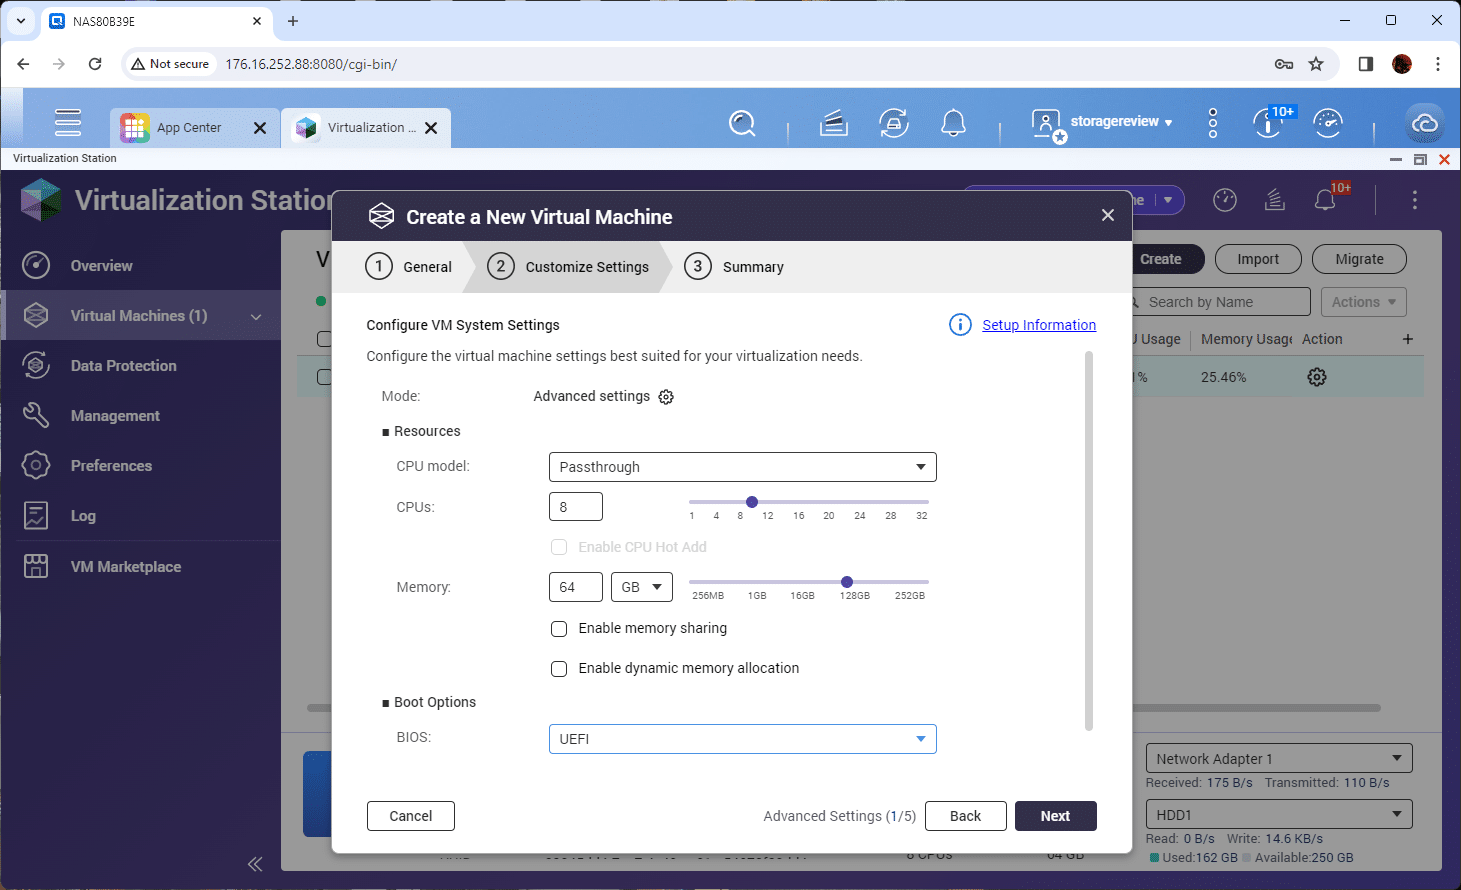Close the App Center tab
The width and height of the screenshot is (1461, 890).
(x=260, y=128)
